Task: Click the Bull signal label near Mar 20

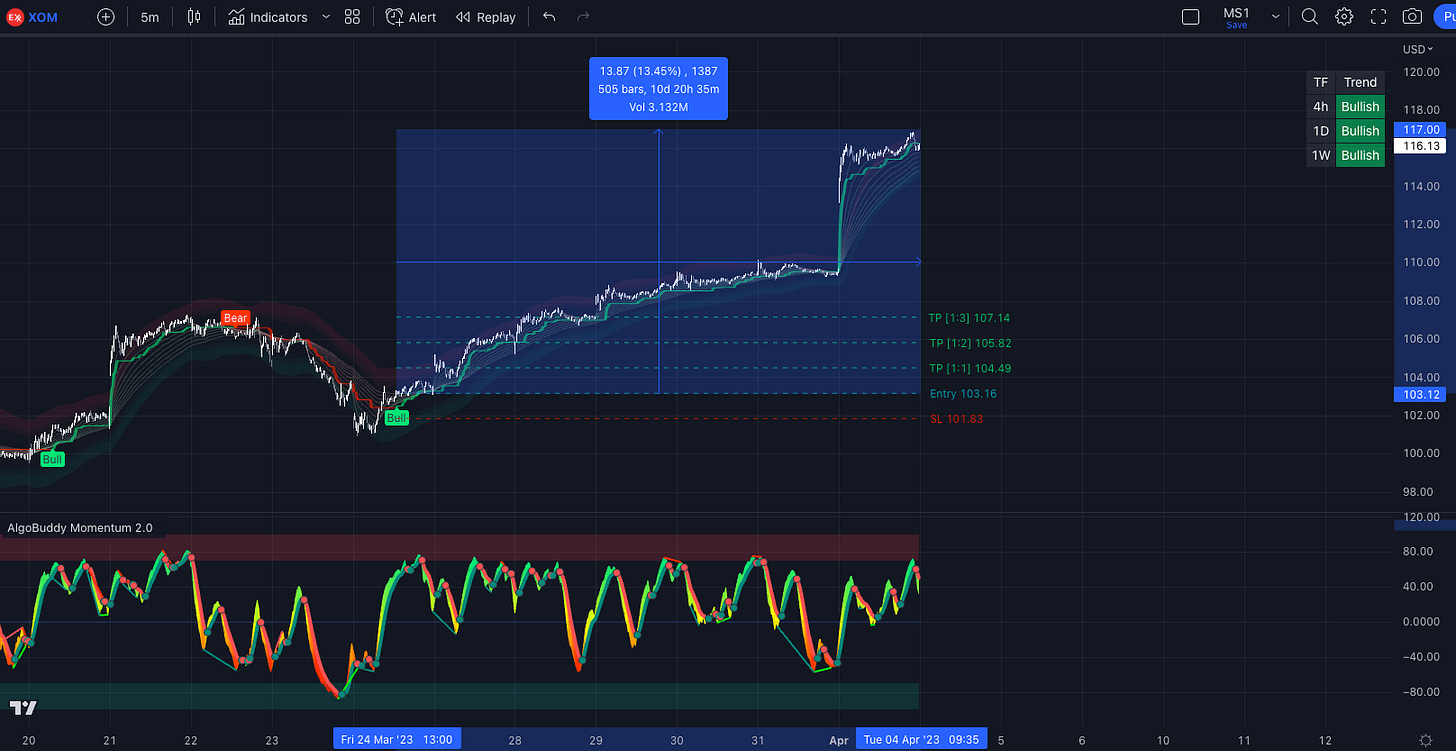Action: tap(52, 459)
